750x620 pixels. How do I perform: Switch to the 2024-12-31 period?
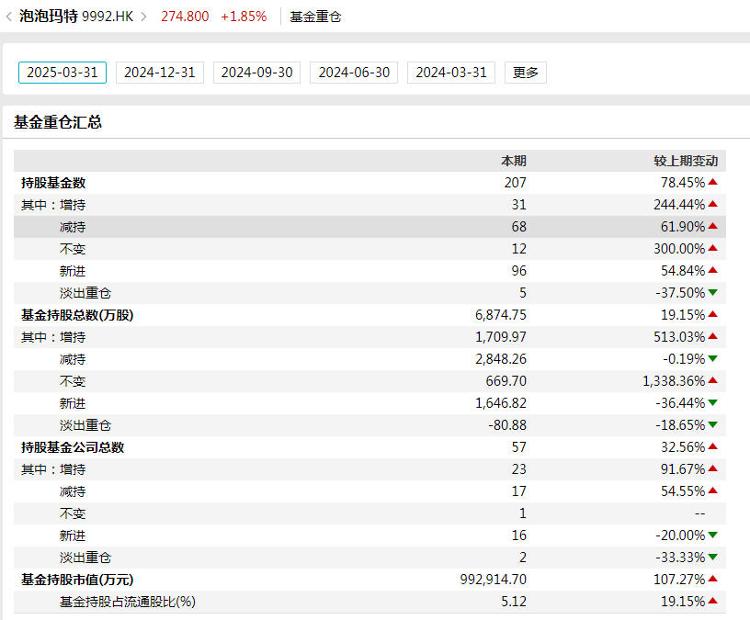tap(160, 73)
